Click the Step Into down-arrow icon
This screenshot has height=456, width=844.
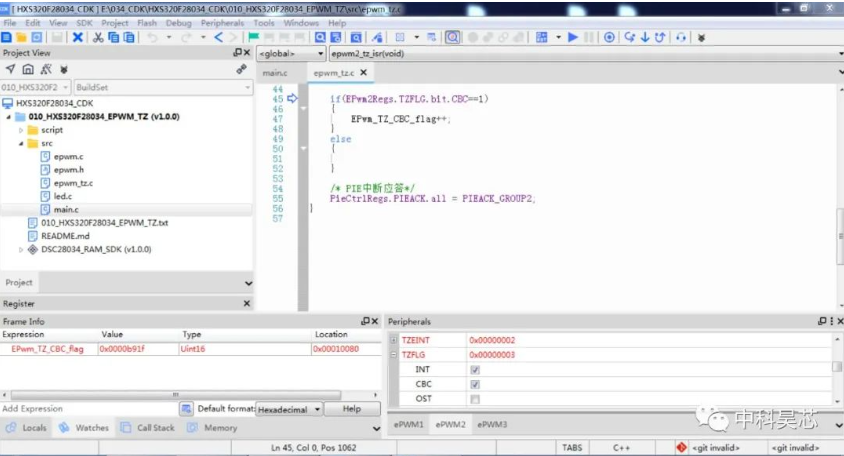tap(645, 37)
